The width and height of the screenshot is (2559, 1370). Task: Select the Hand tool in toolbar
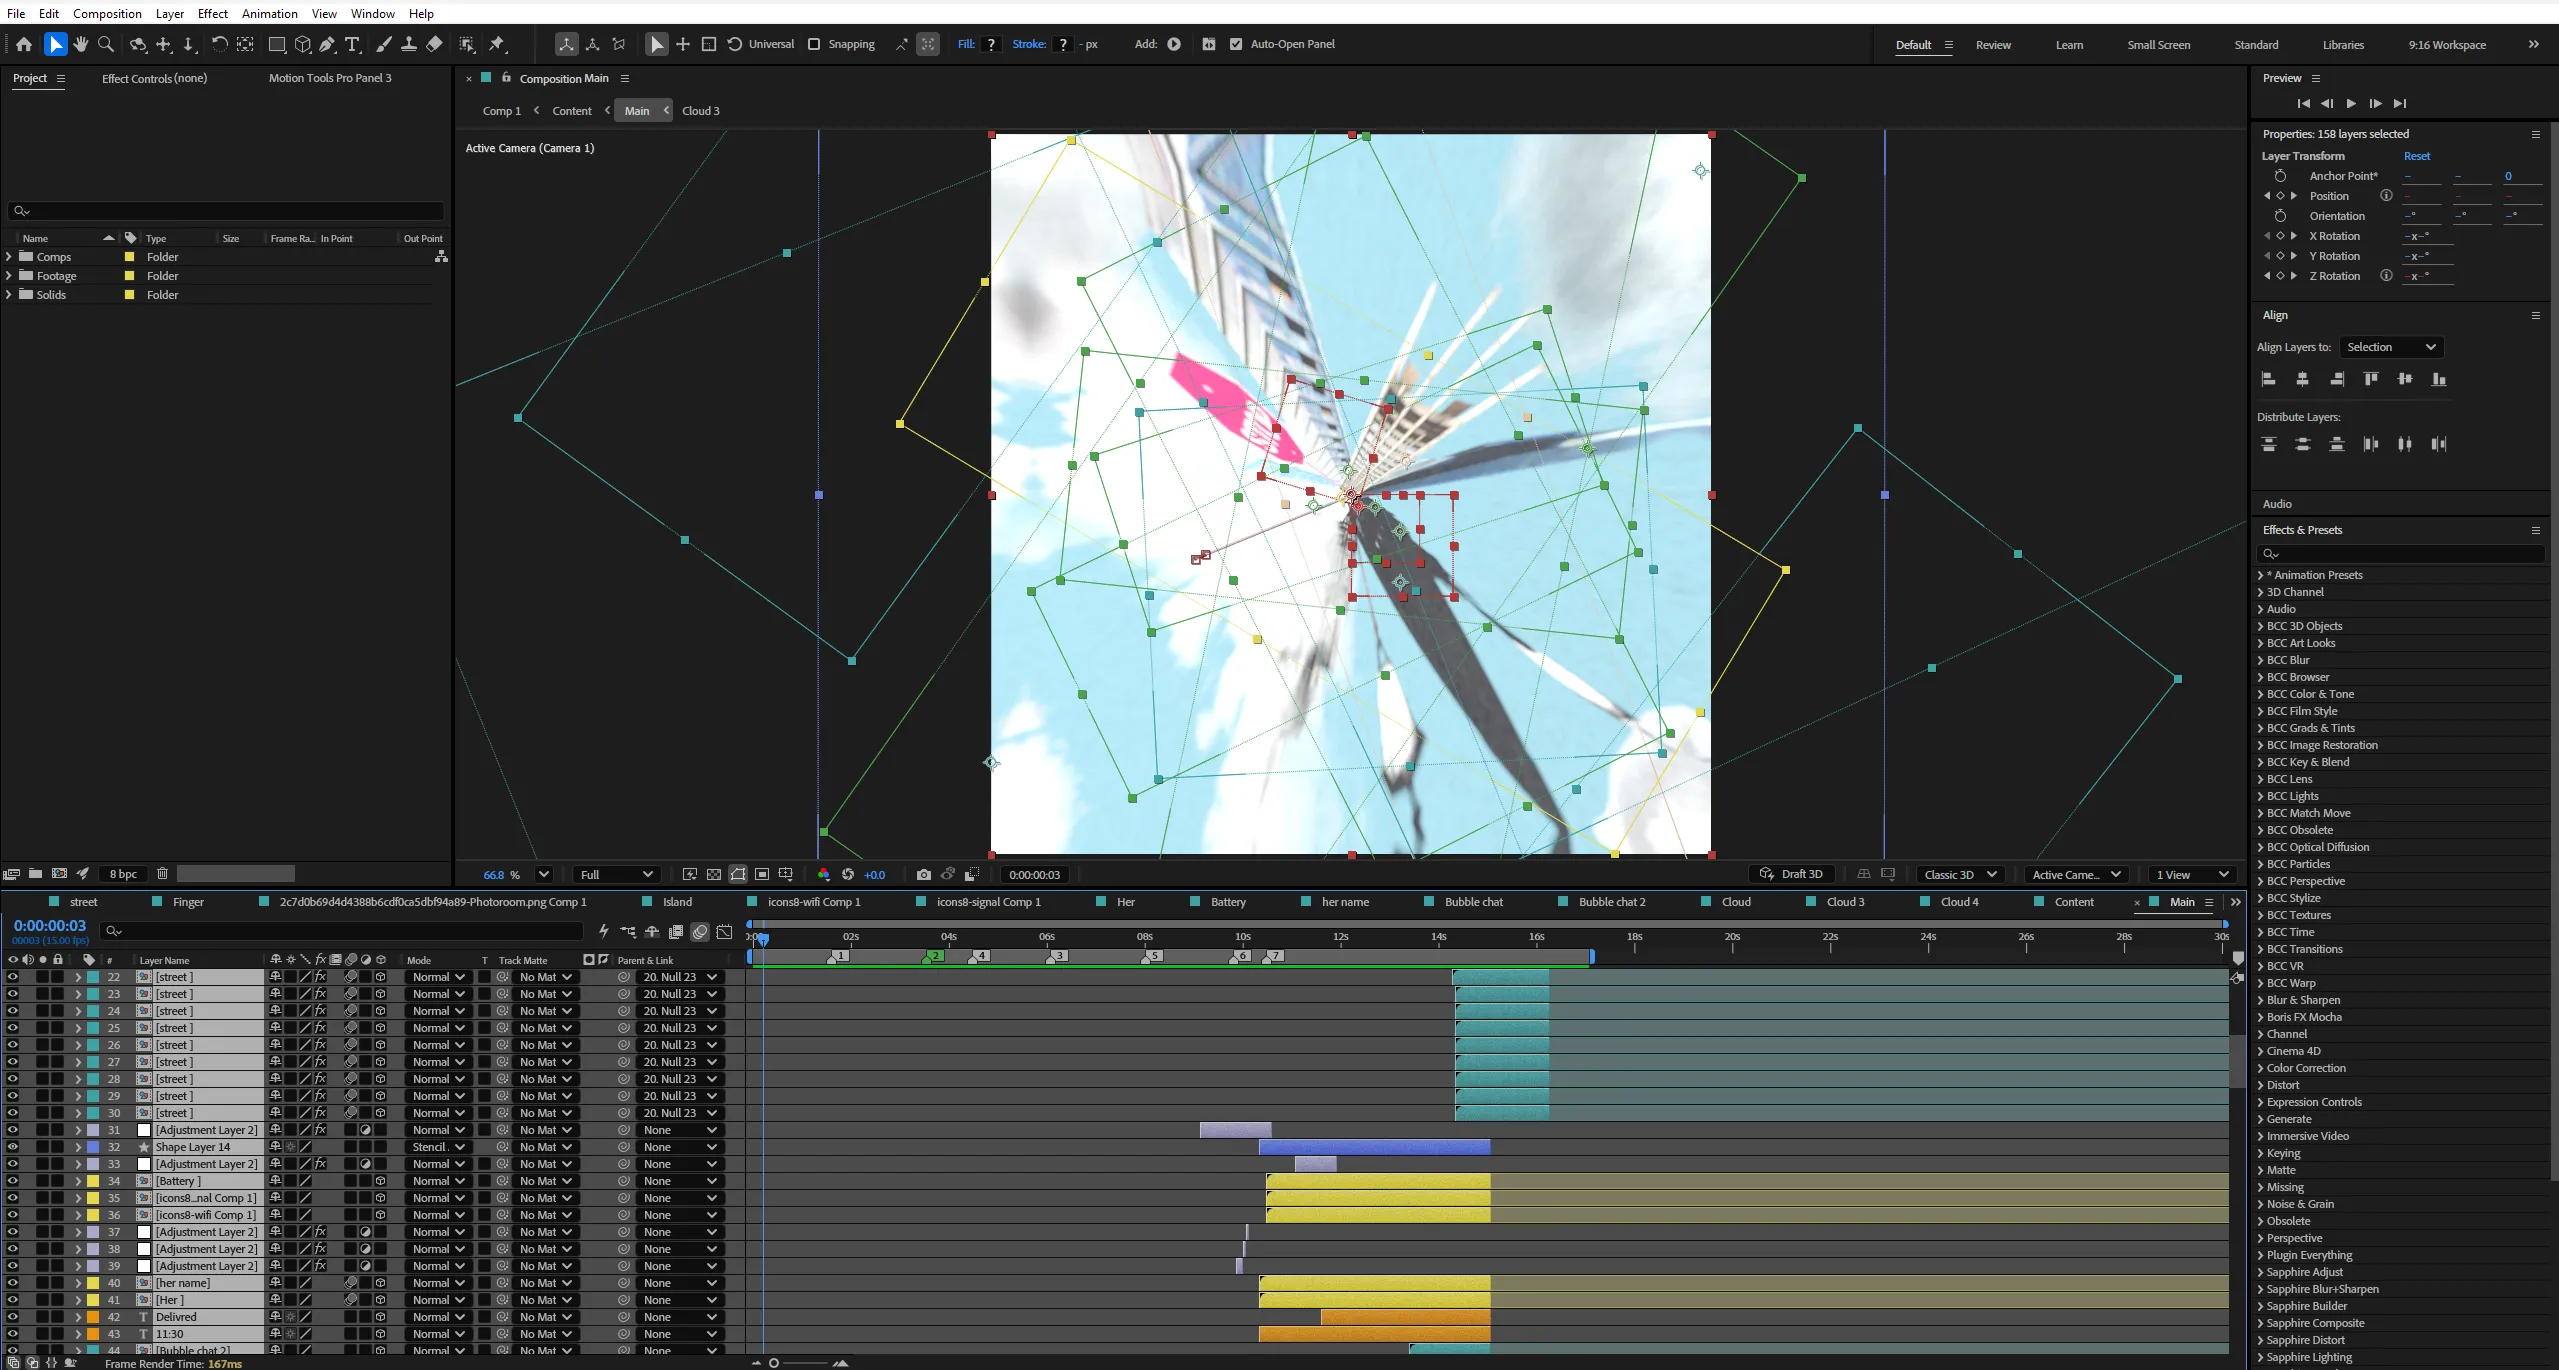click(81, 44)
